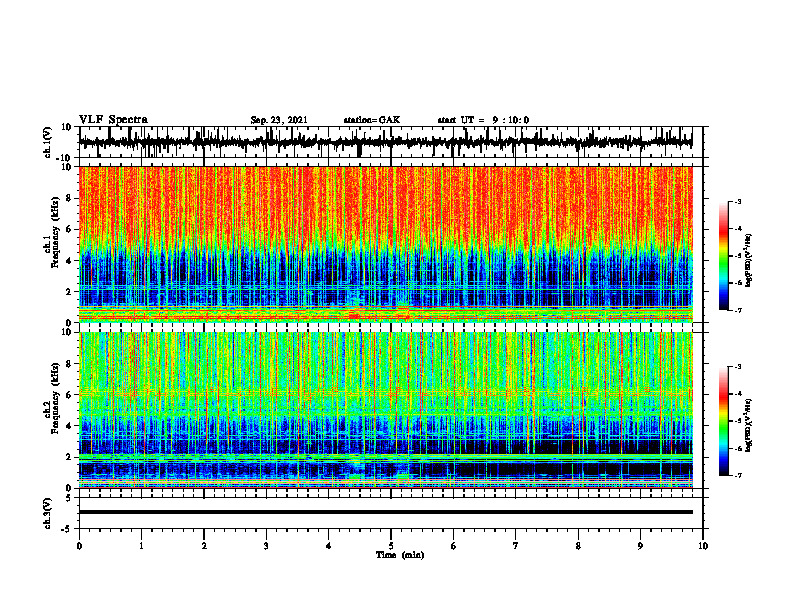Click the 'station=GAK' label
This screenshot has height=612, width=792.
(372, 120)
